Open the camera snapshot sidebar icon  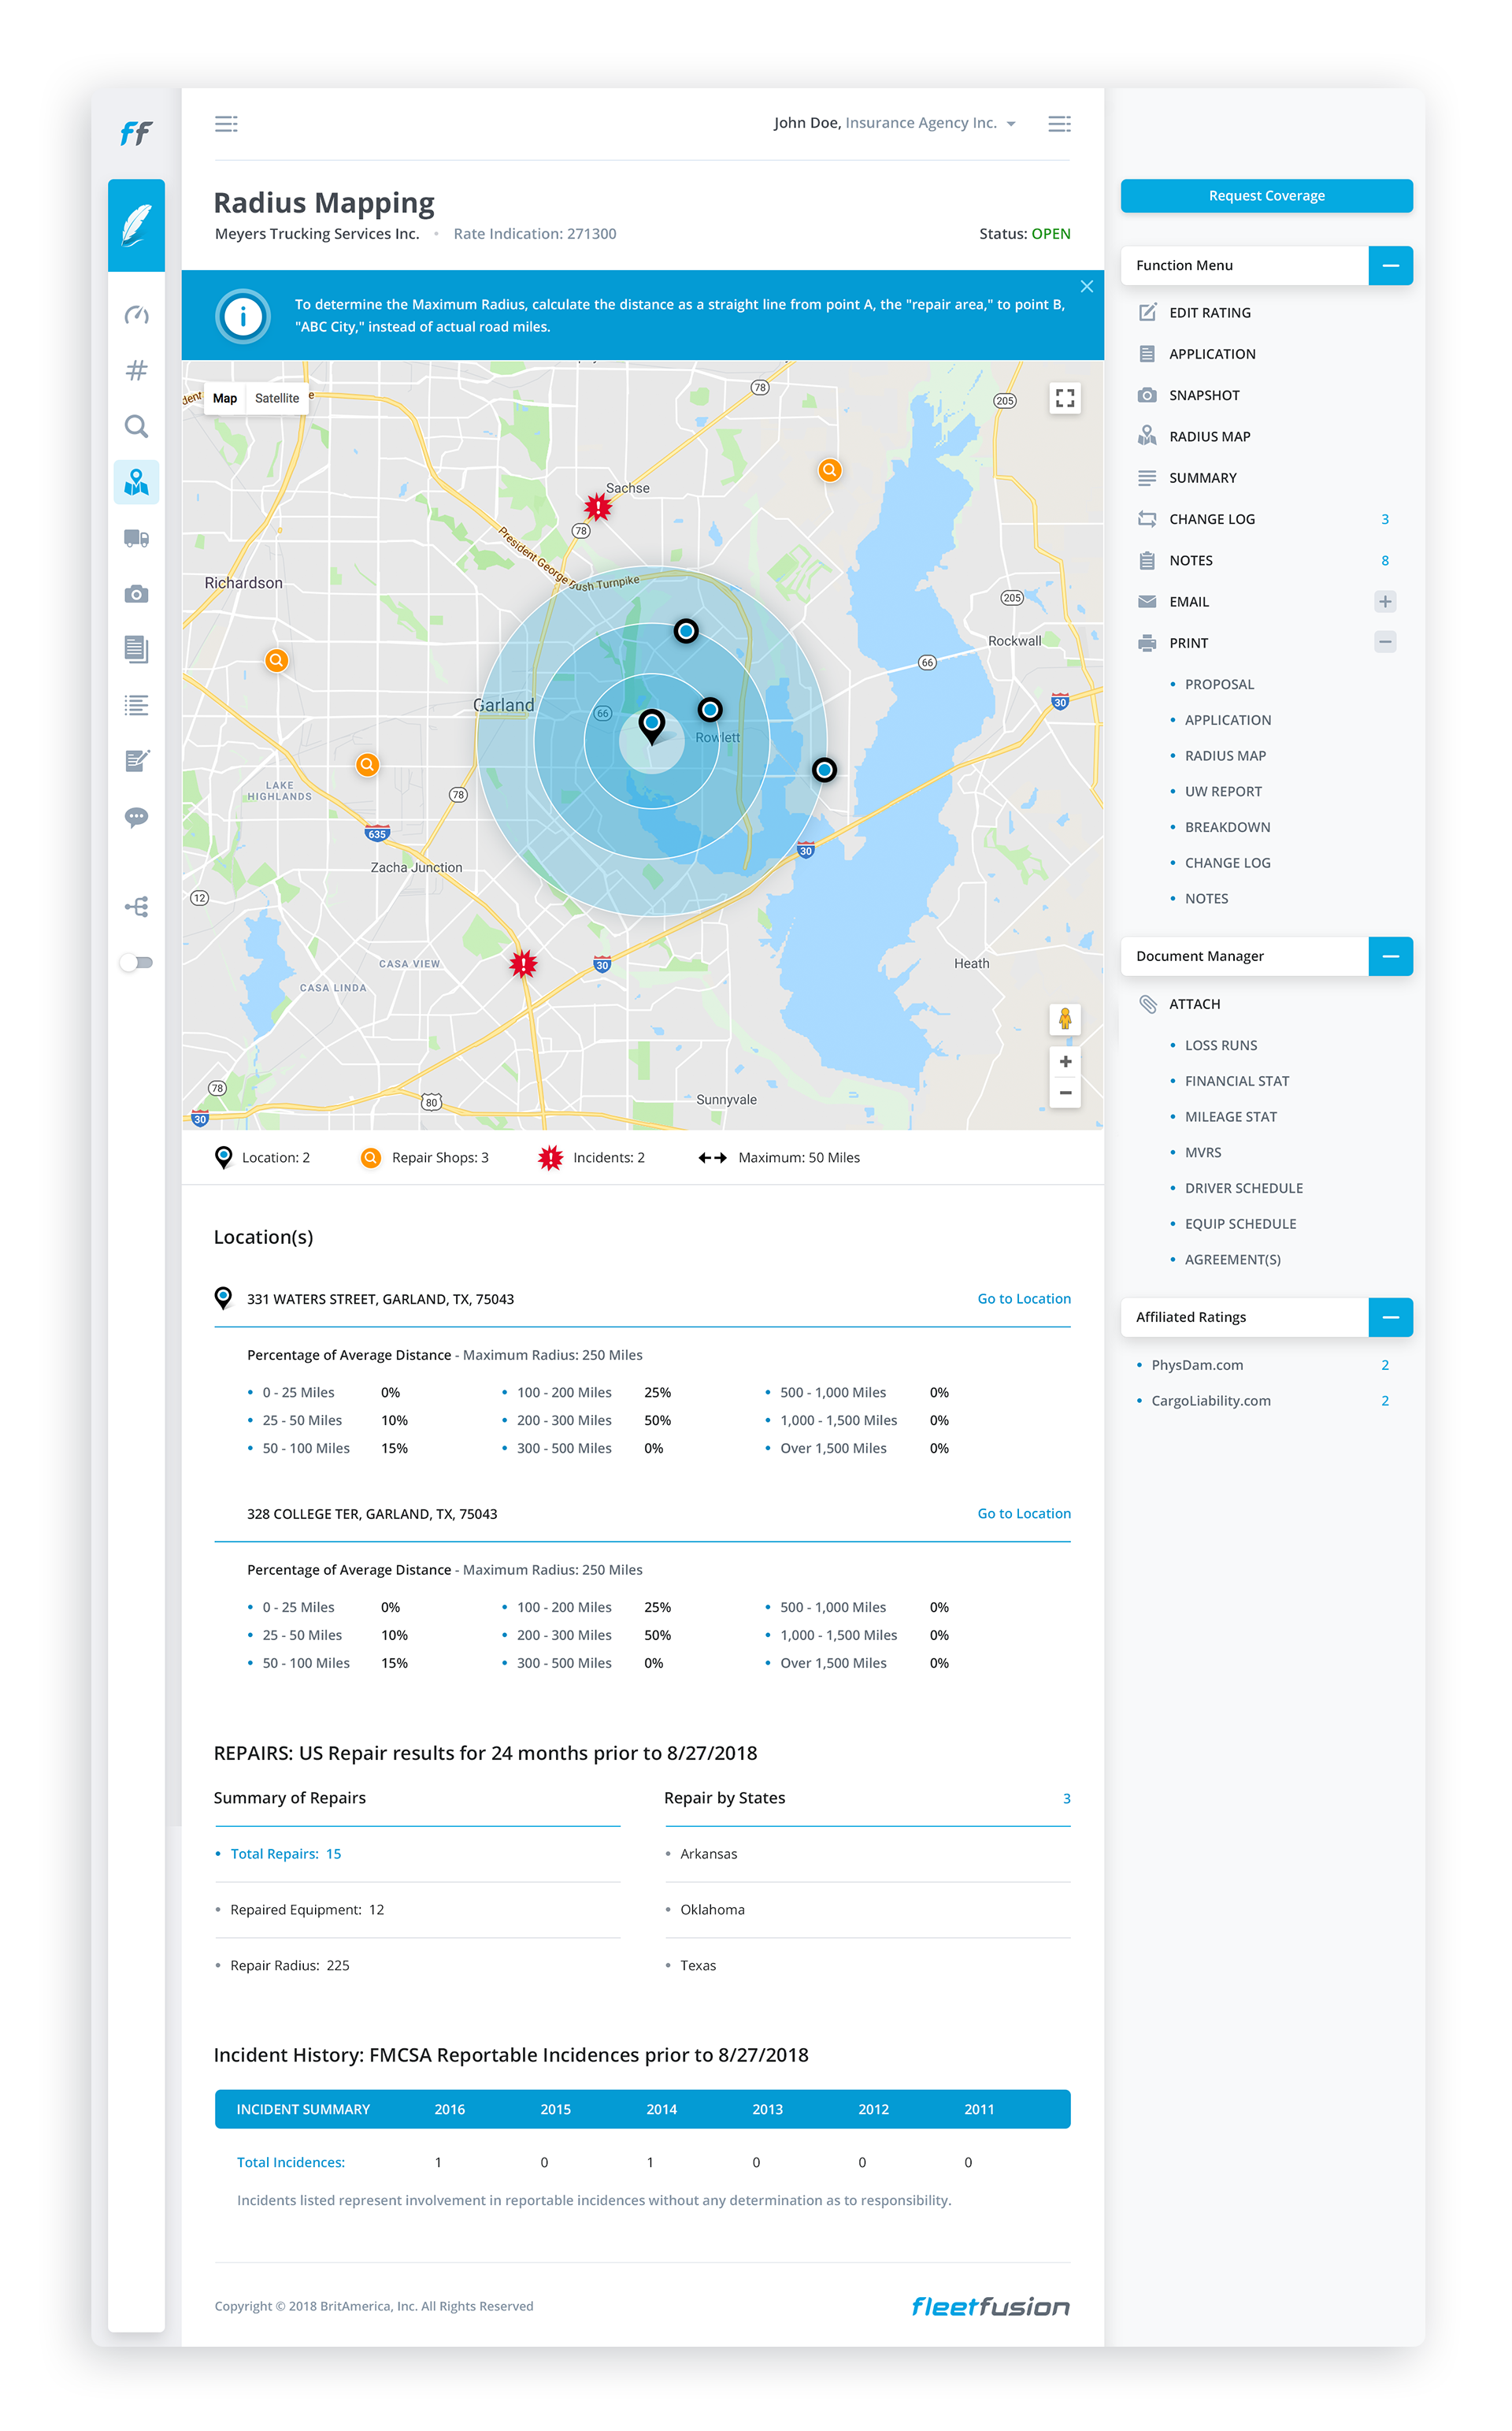point(136,594)
